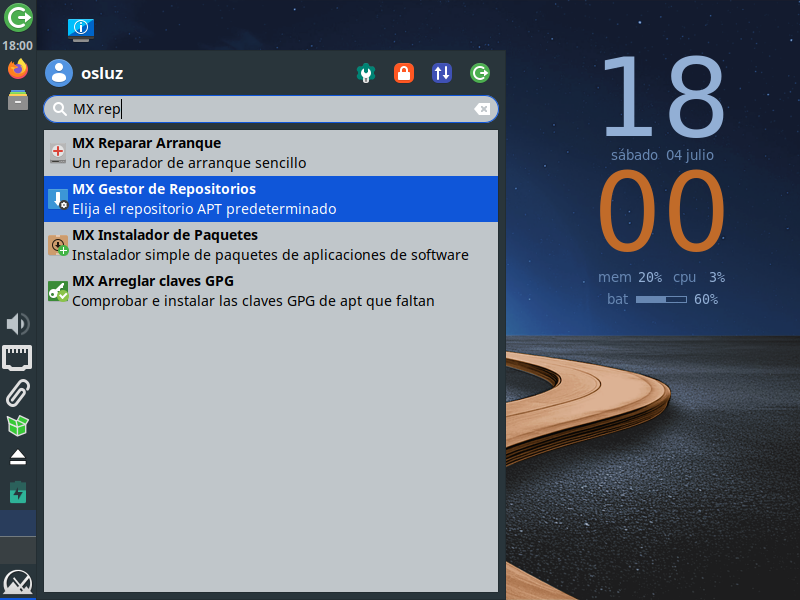The image size is (800, 600).
Task: Open the wired network connection icon
Action: point(17,358)
